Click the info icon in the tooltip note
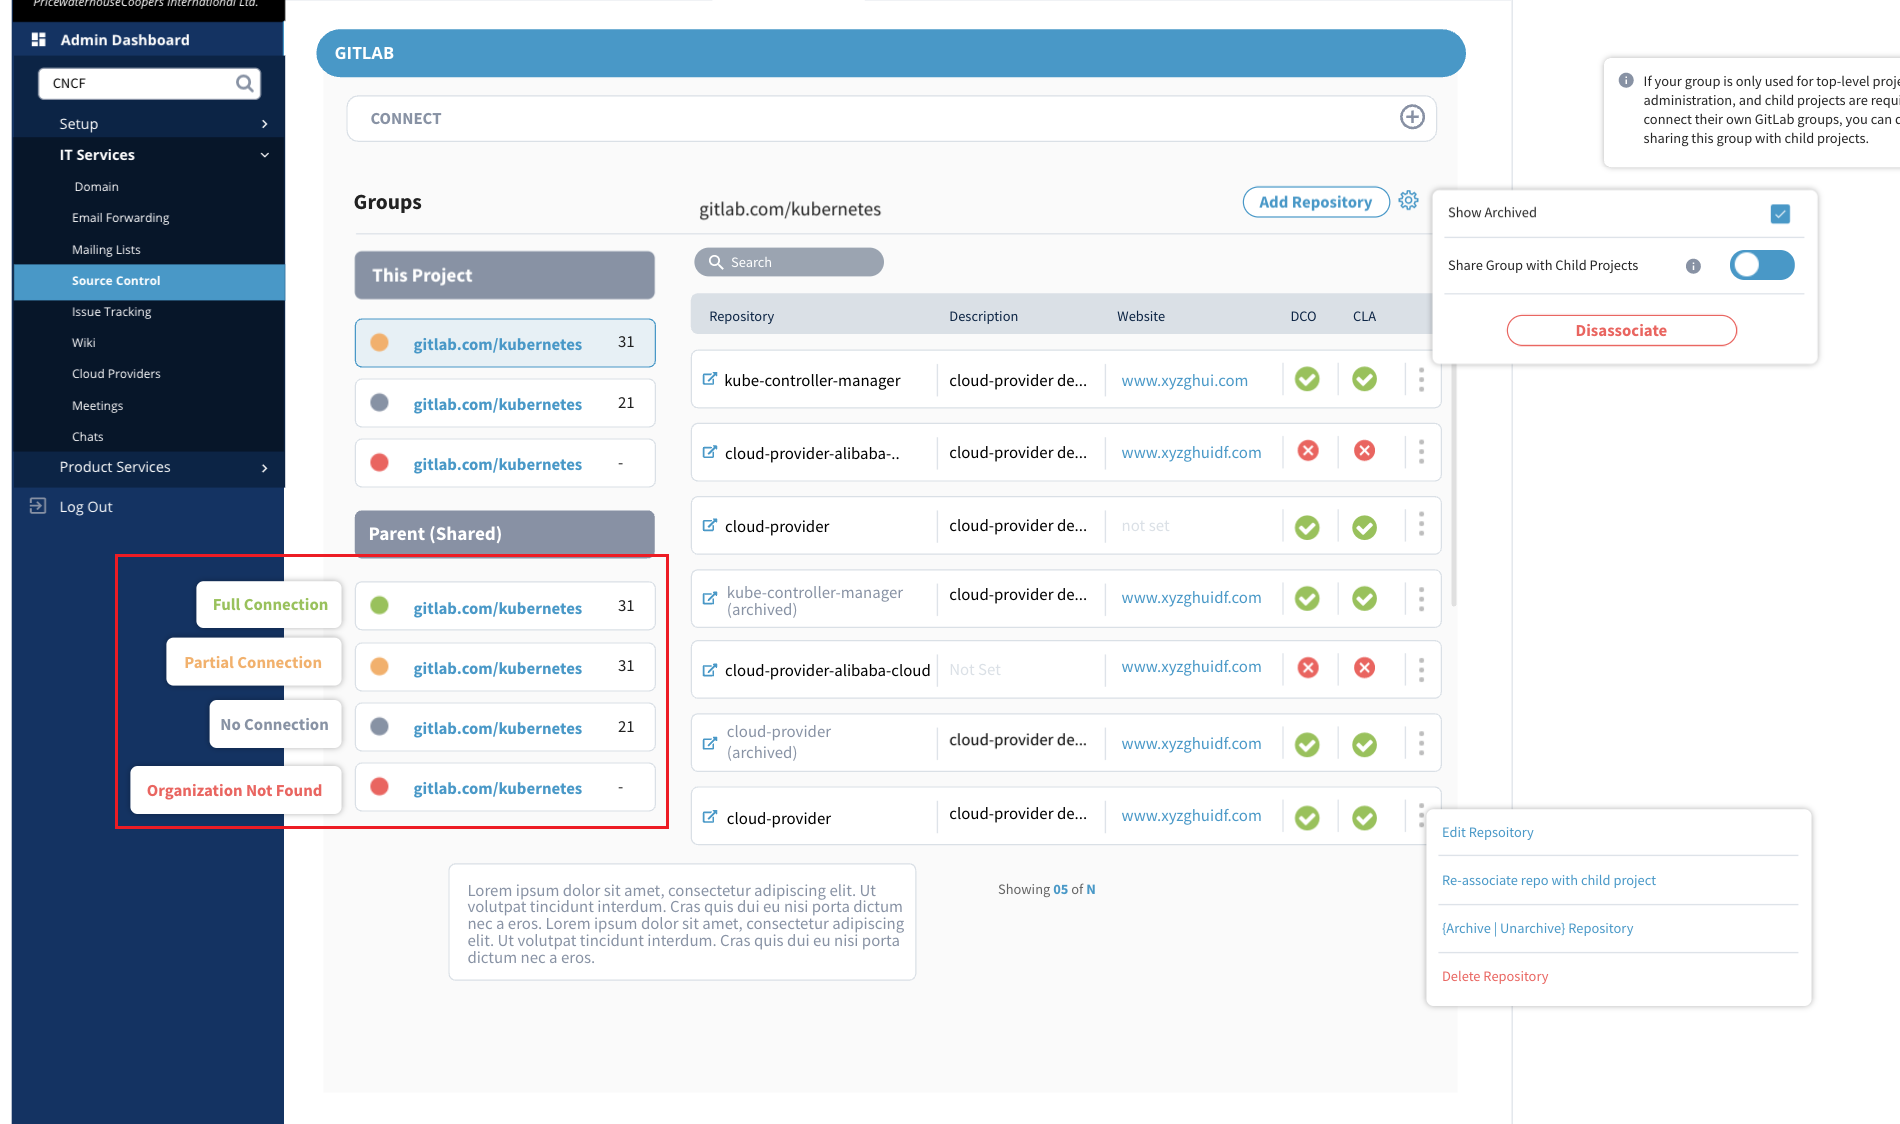This screenshot has width=1900, height=1124. click(1626, 81)
